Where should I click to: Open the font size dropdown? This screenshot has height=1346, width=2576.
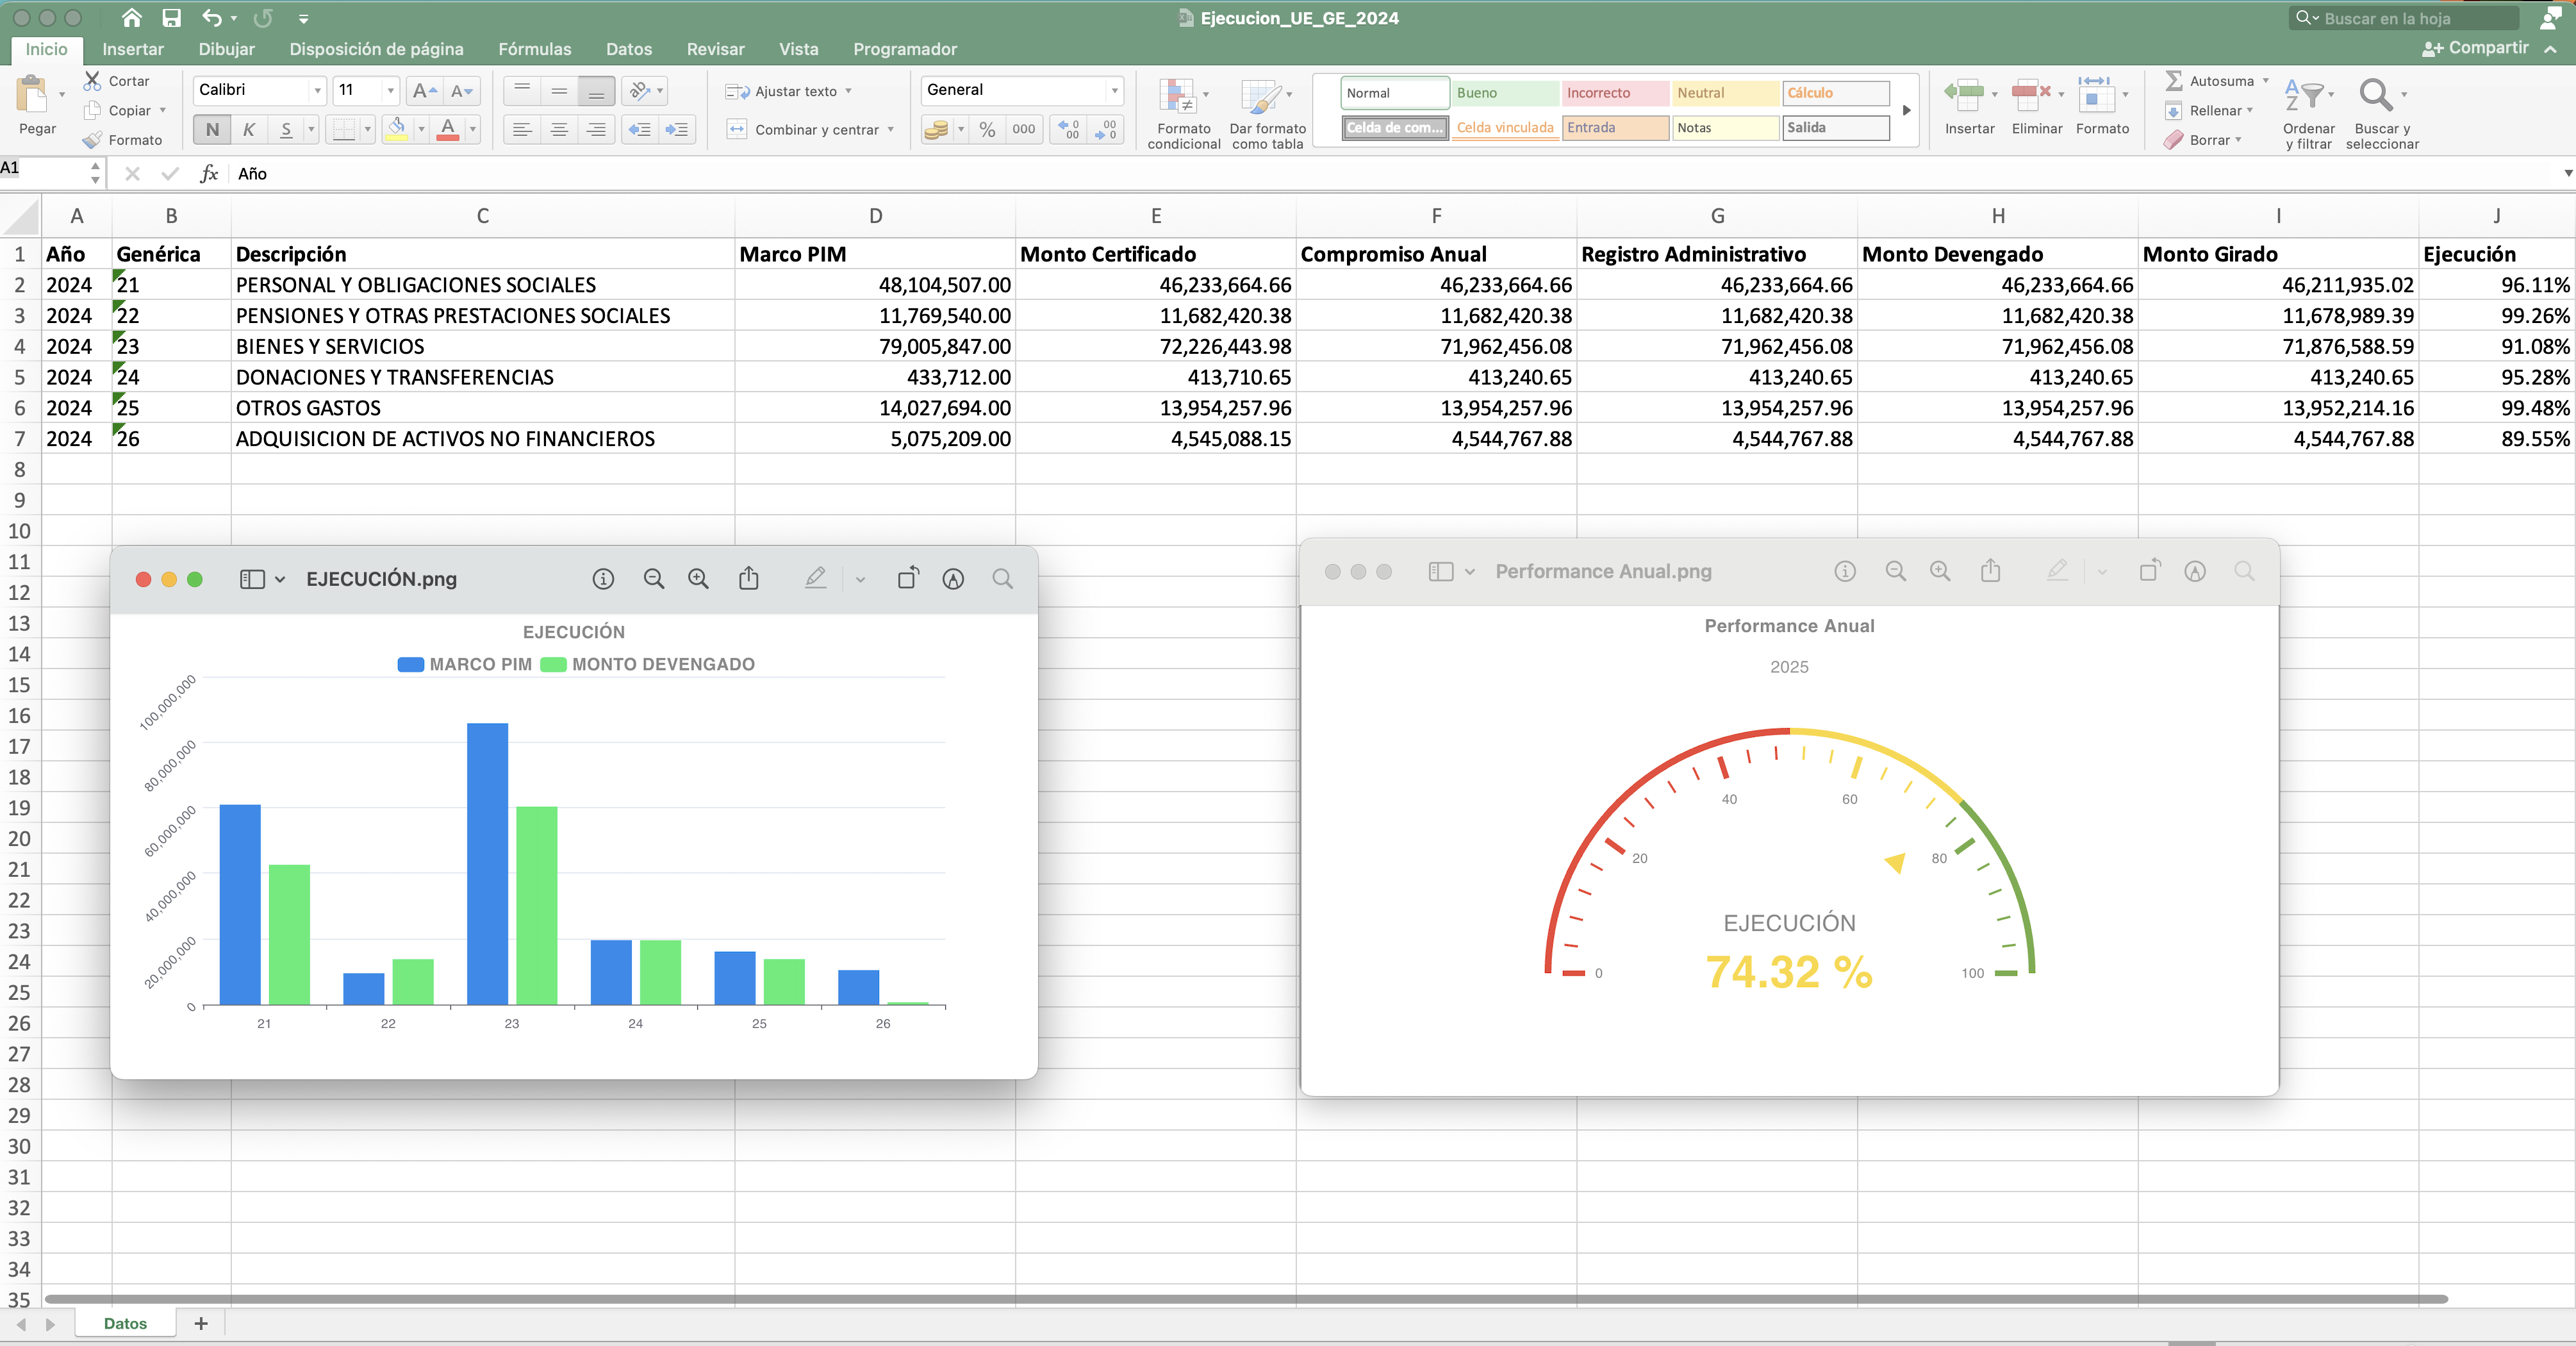point(390,91)
